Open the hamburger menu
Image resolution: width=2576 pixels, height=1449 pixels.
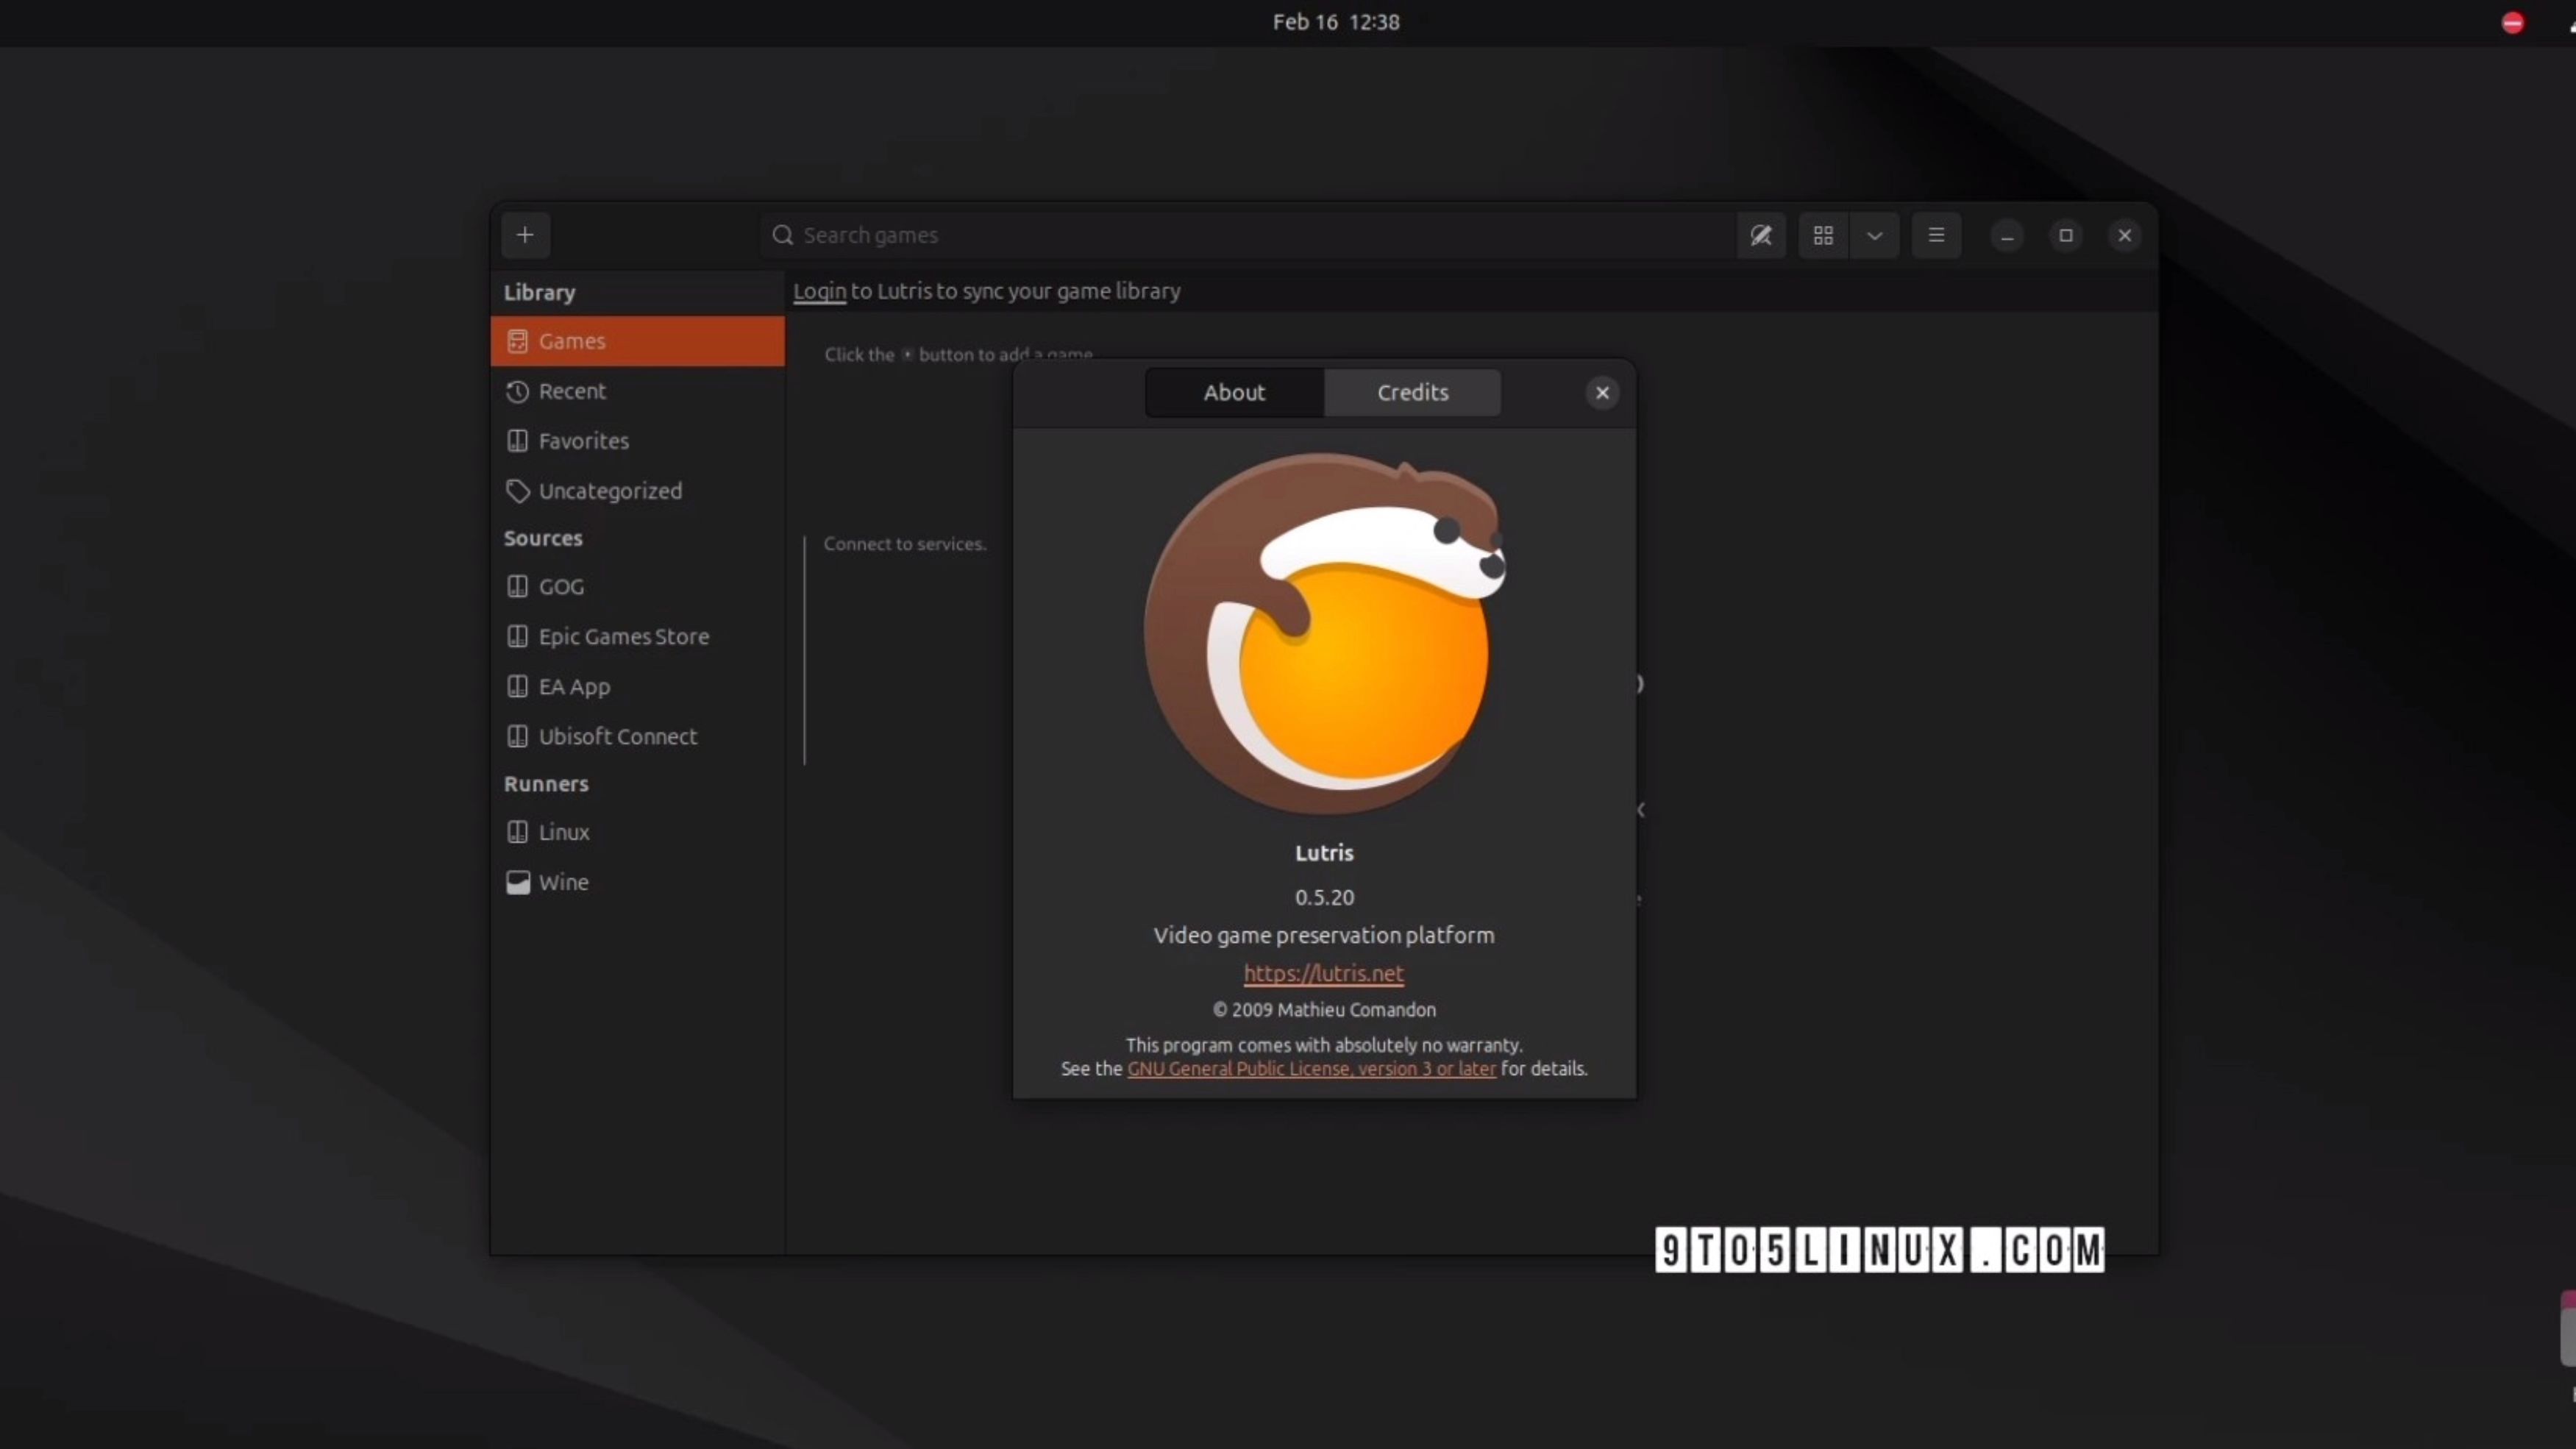(1936, 235)
